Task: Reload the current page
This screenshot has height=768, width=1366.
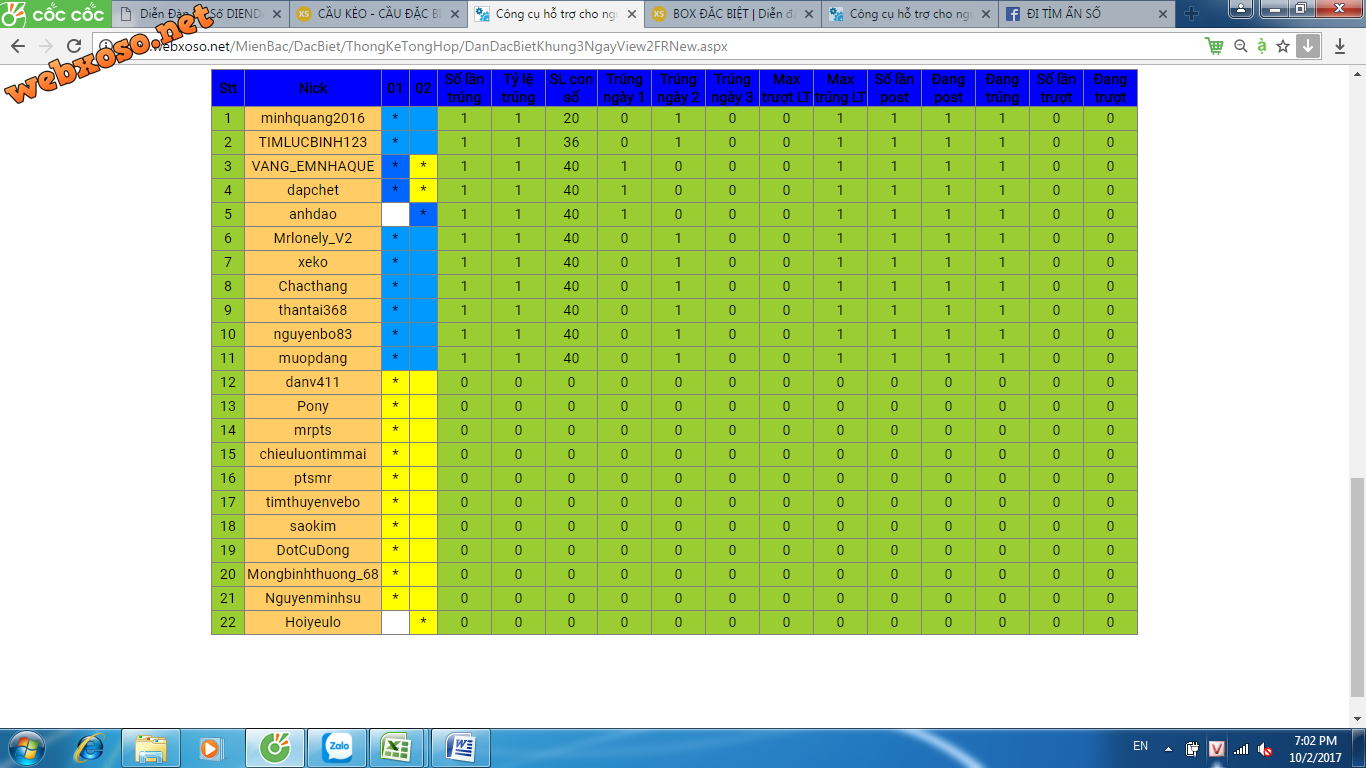Action: (74, 47)
